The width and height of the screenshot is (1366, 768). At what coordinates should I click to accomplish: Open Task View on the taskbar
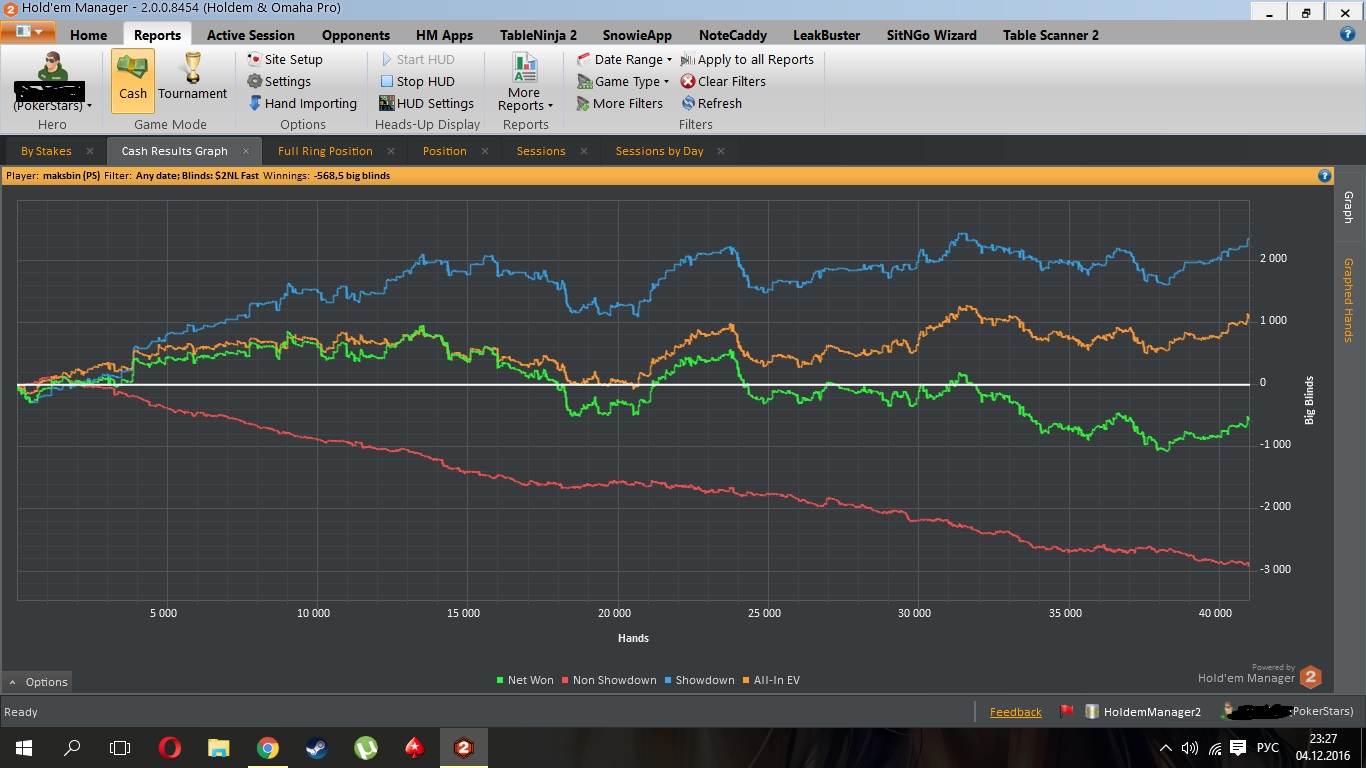coord(120,747)
